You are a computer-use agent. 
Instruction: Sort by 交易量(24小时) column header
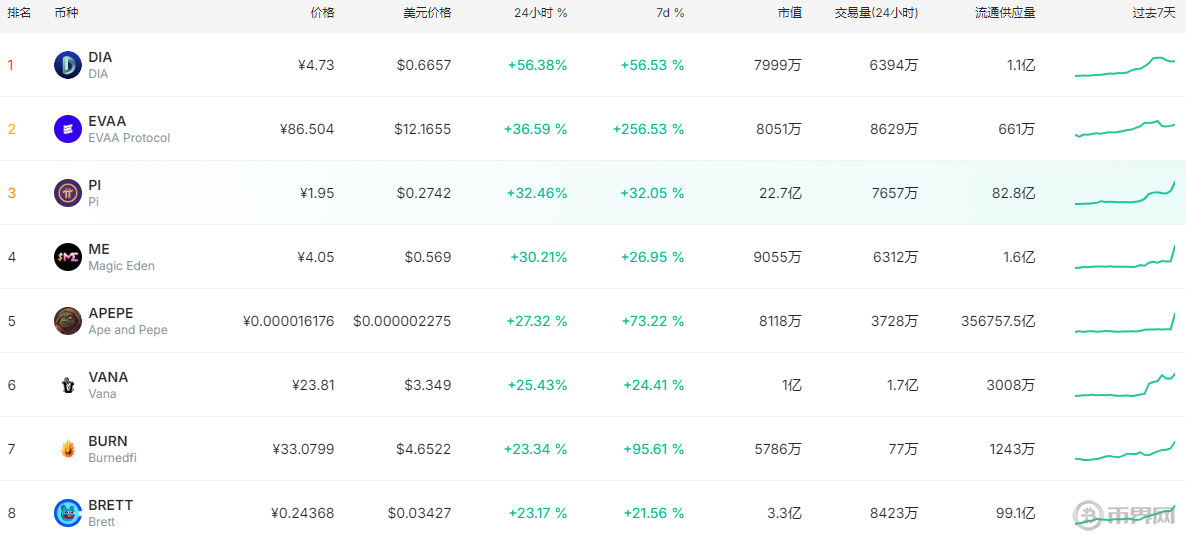tap(876, 13)
